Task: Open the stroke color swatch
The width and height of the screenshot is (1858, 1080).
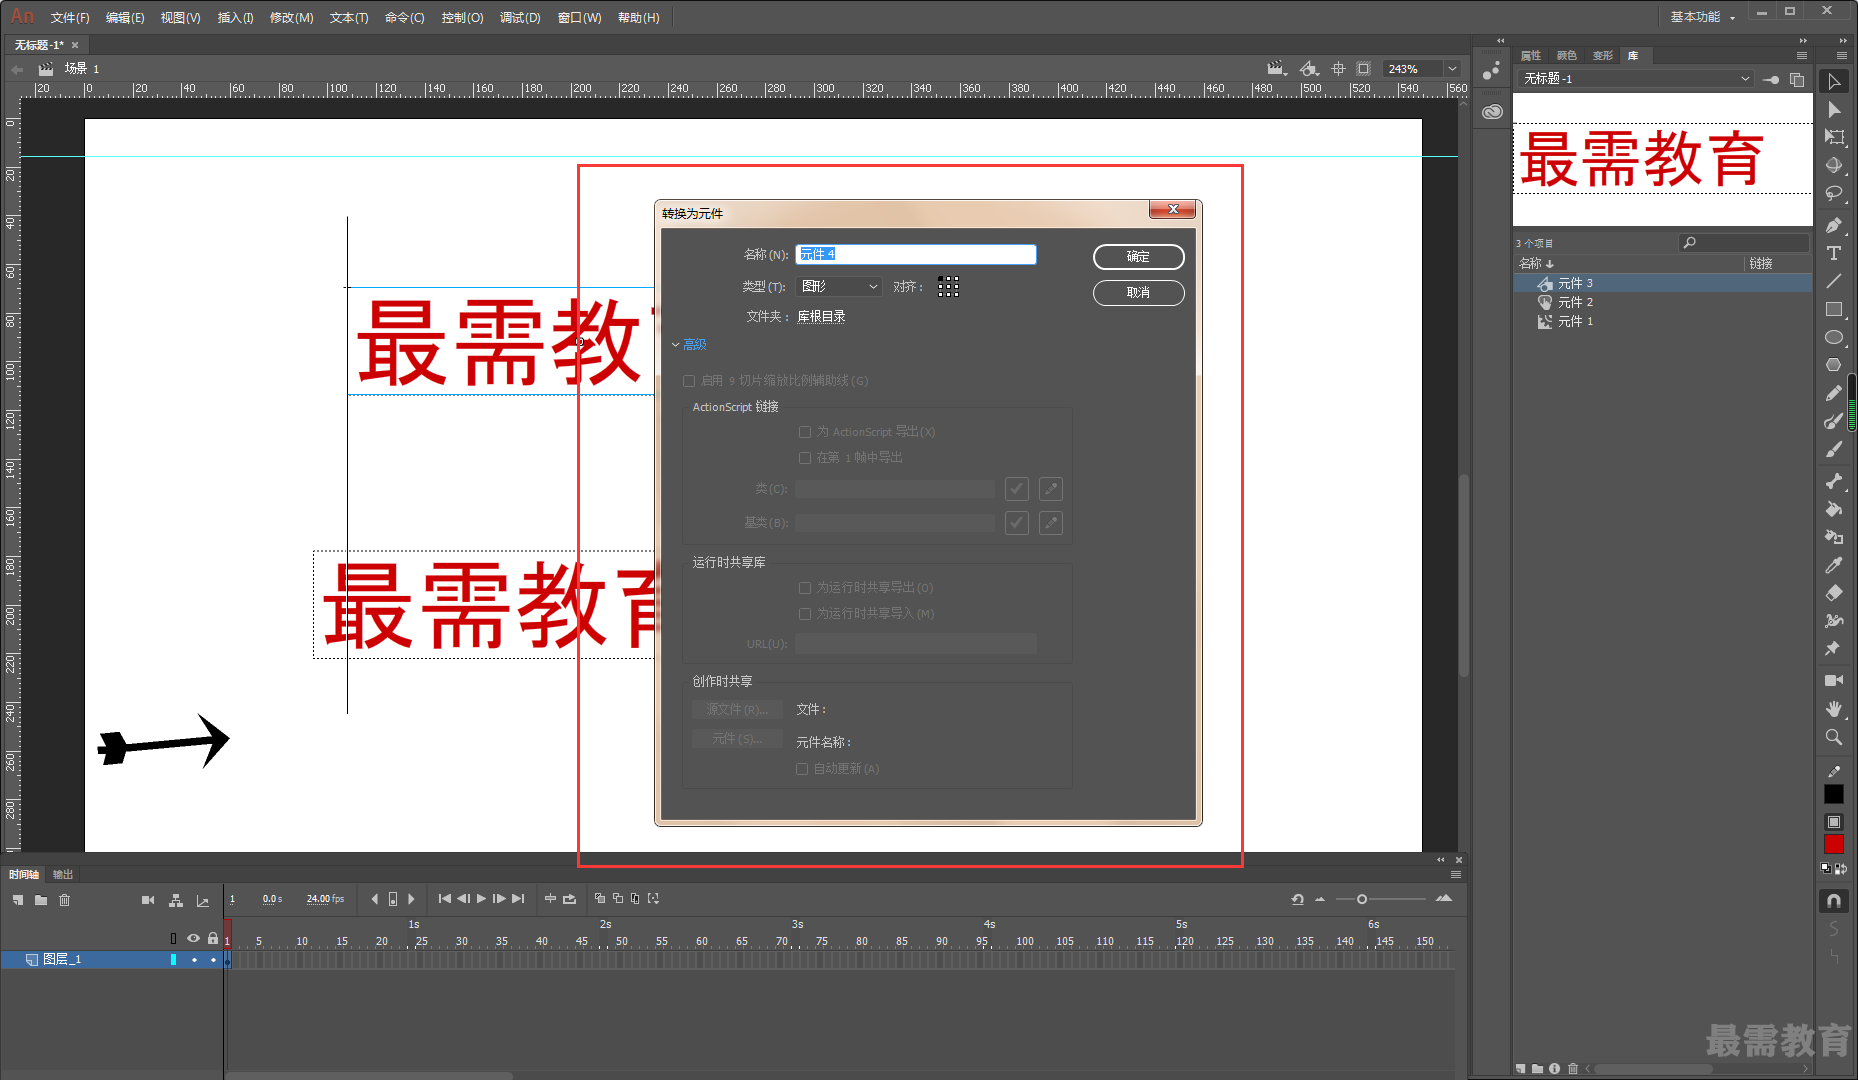Action: click(x=1834, y=794)
